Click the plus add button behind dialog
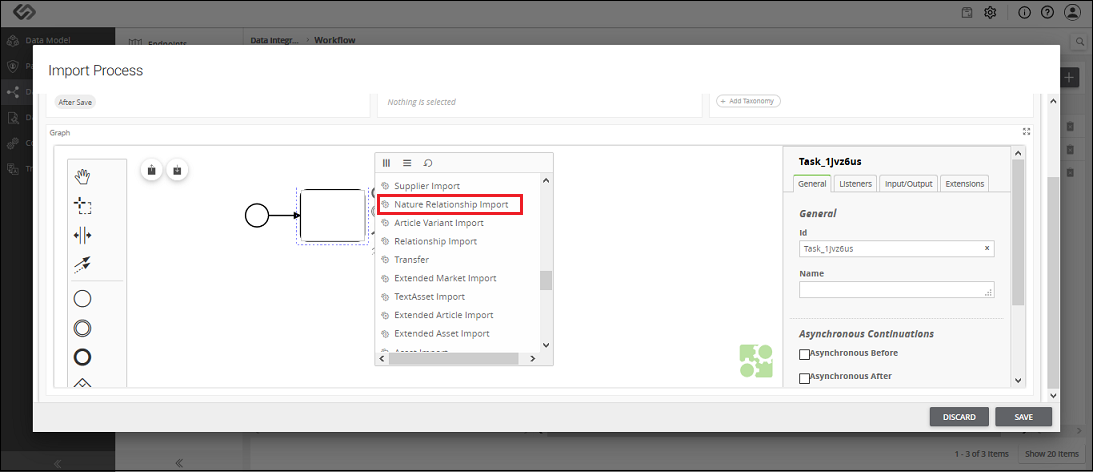 pos(1070,77)
